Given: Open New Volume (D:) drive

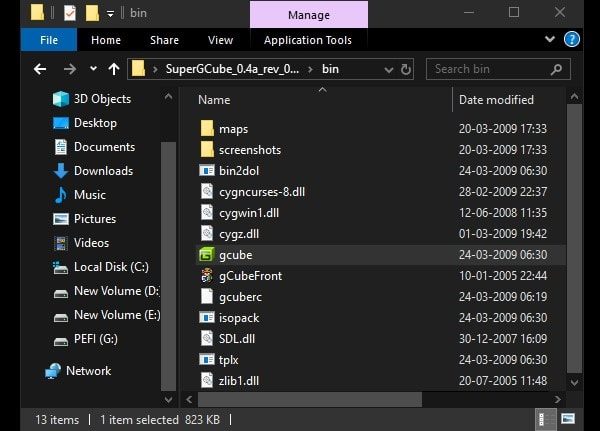Looking at the screenshot, I should [x=106, y=291].
